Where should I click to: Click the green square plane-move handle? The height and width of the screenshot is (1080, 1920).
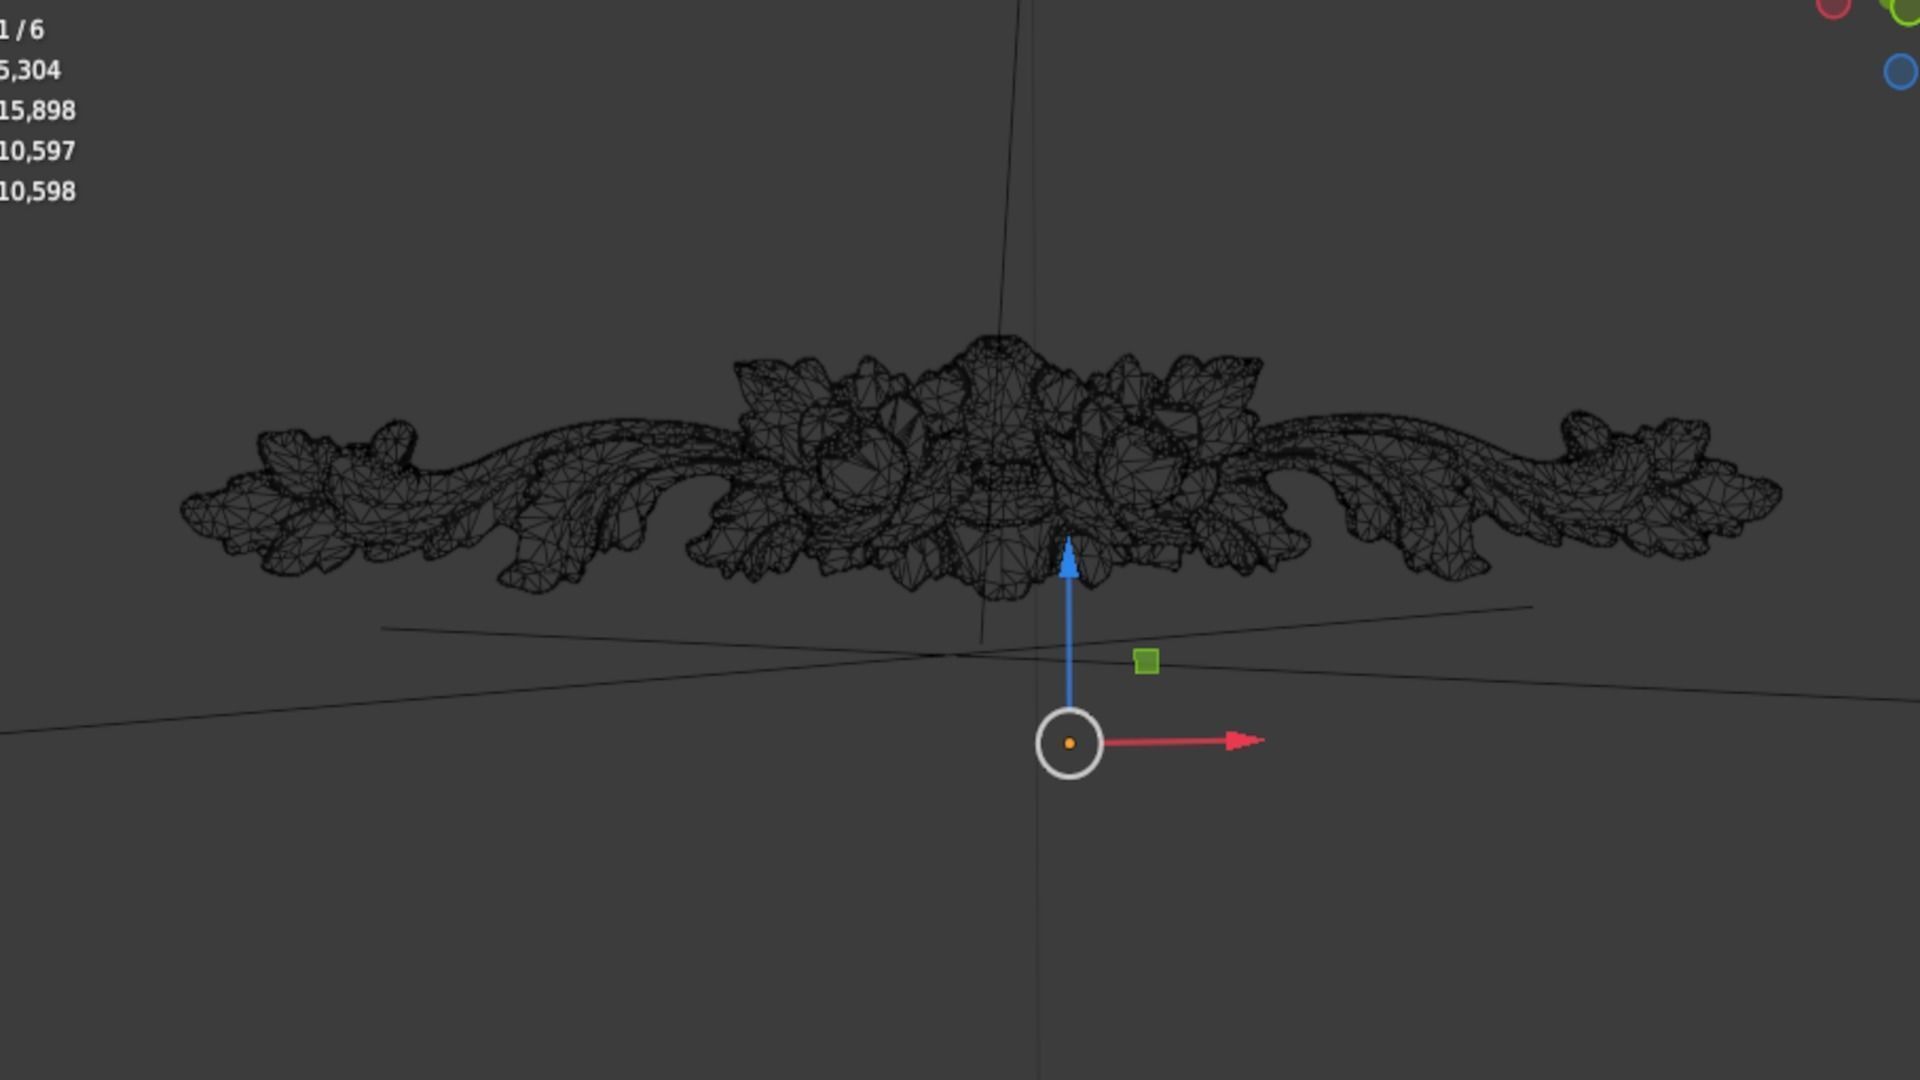1146,661
